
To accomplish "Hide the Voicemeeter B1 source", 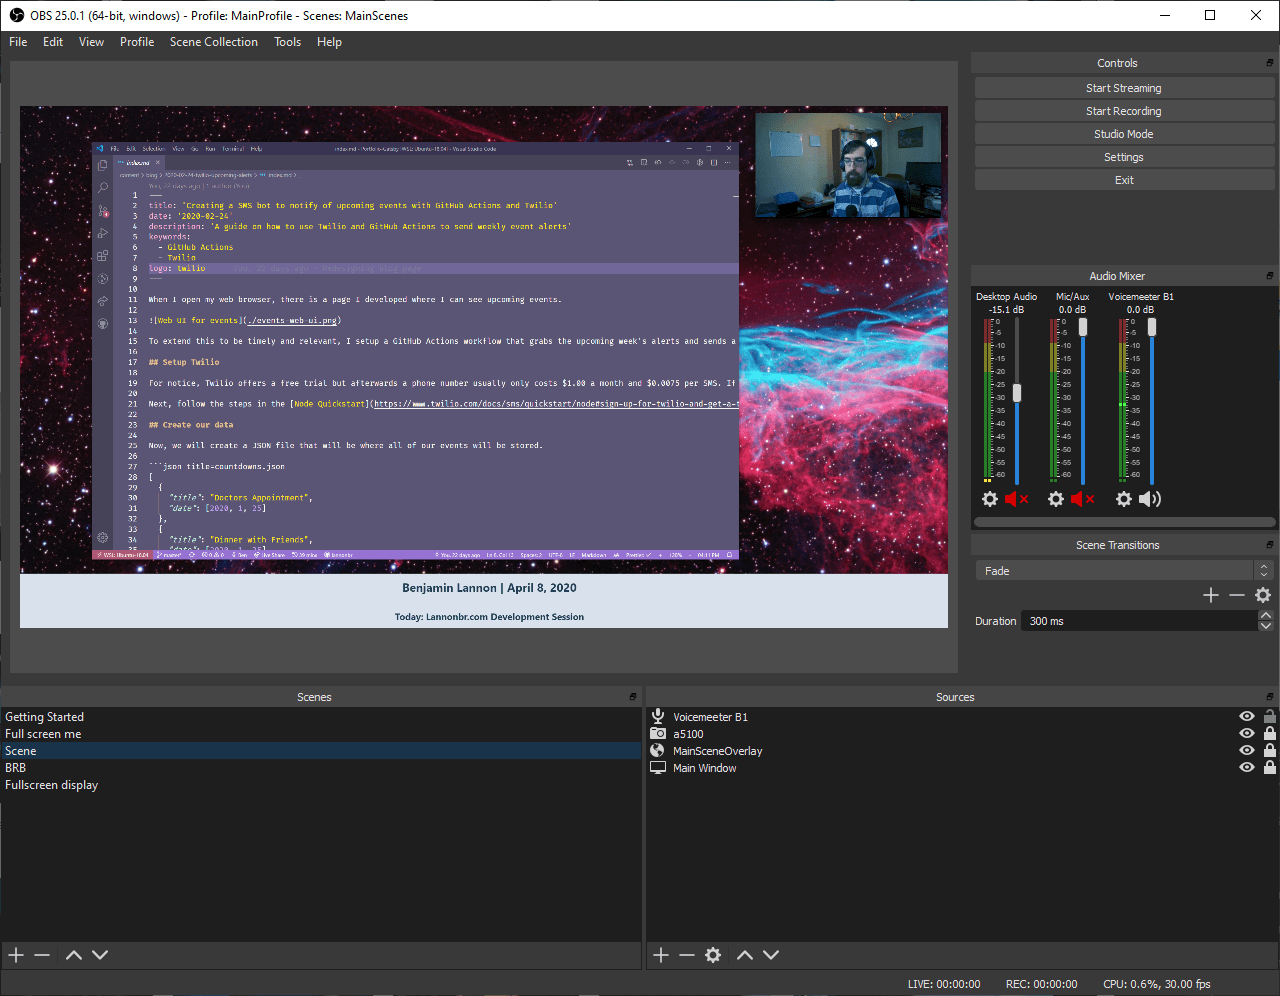I will 1247,716.
